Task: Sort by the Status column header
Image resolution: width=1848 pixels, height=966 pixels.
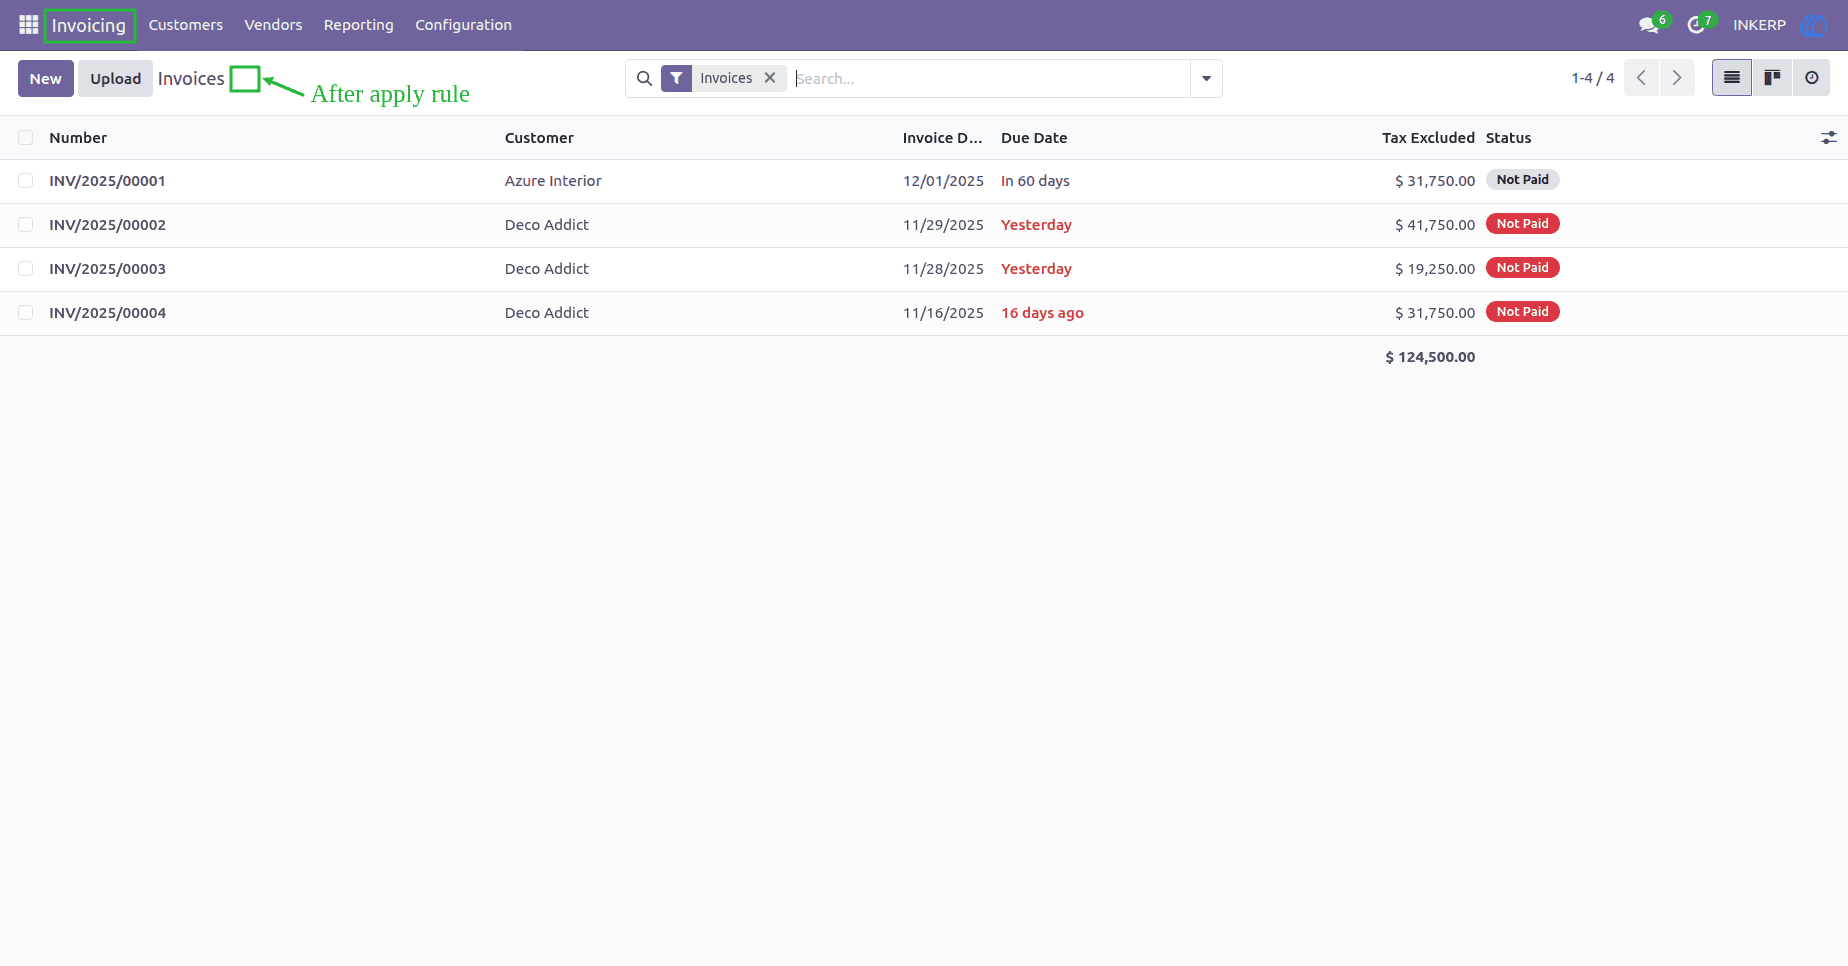Action: (x=1508, y=138)
